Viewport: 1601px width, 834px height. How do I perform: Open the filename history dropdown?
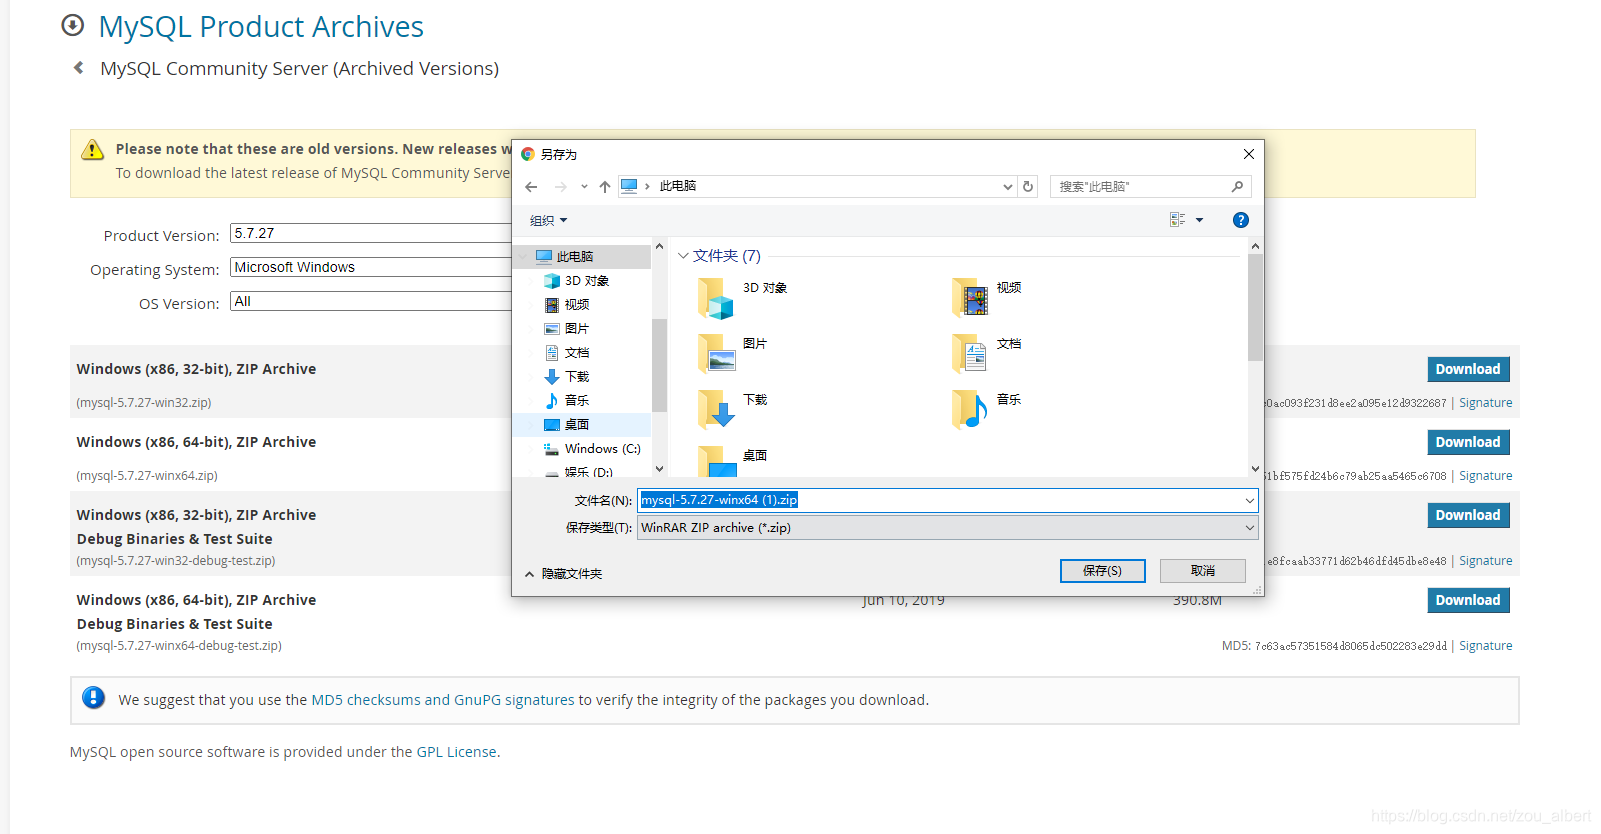click(1249, 500)
